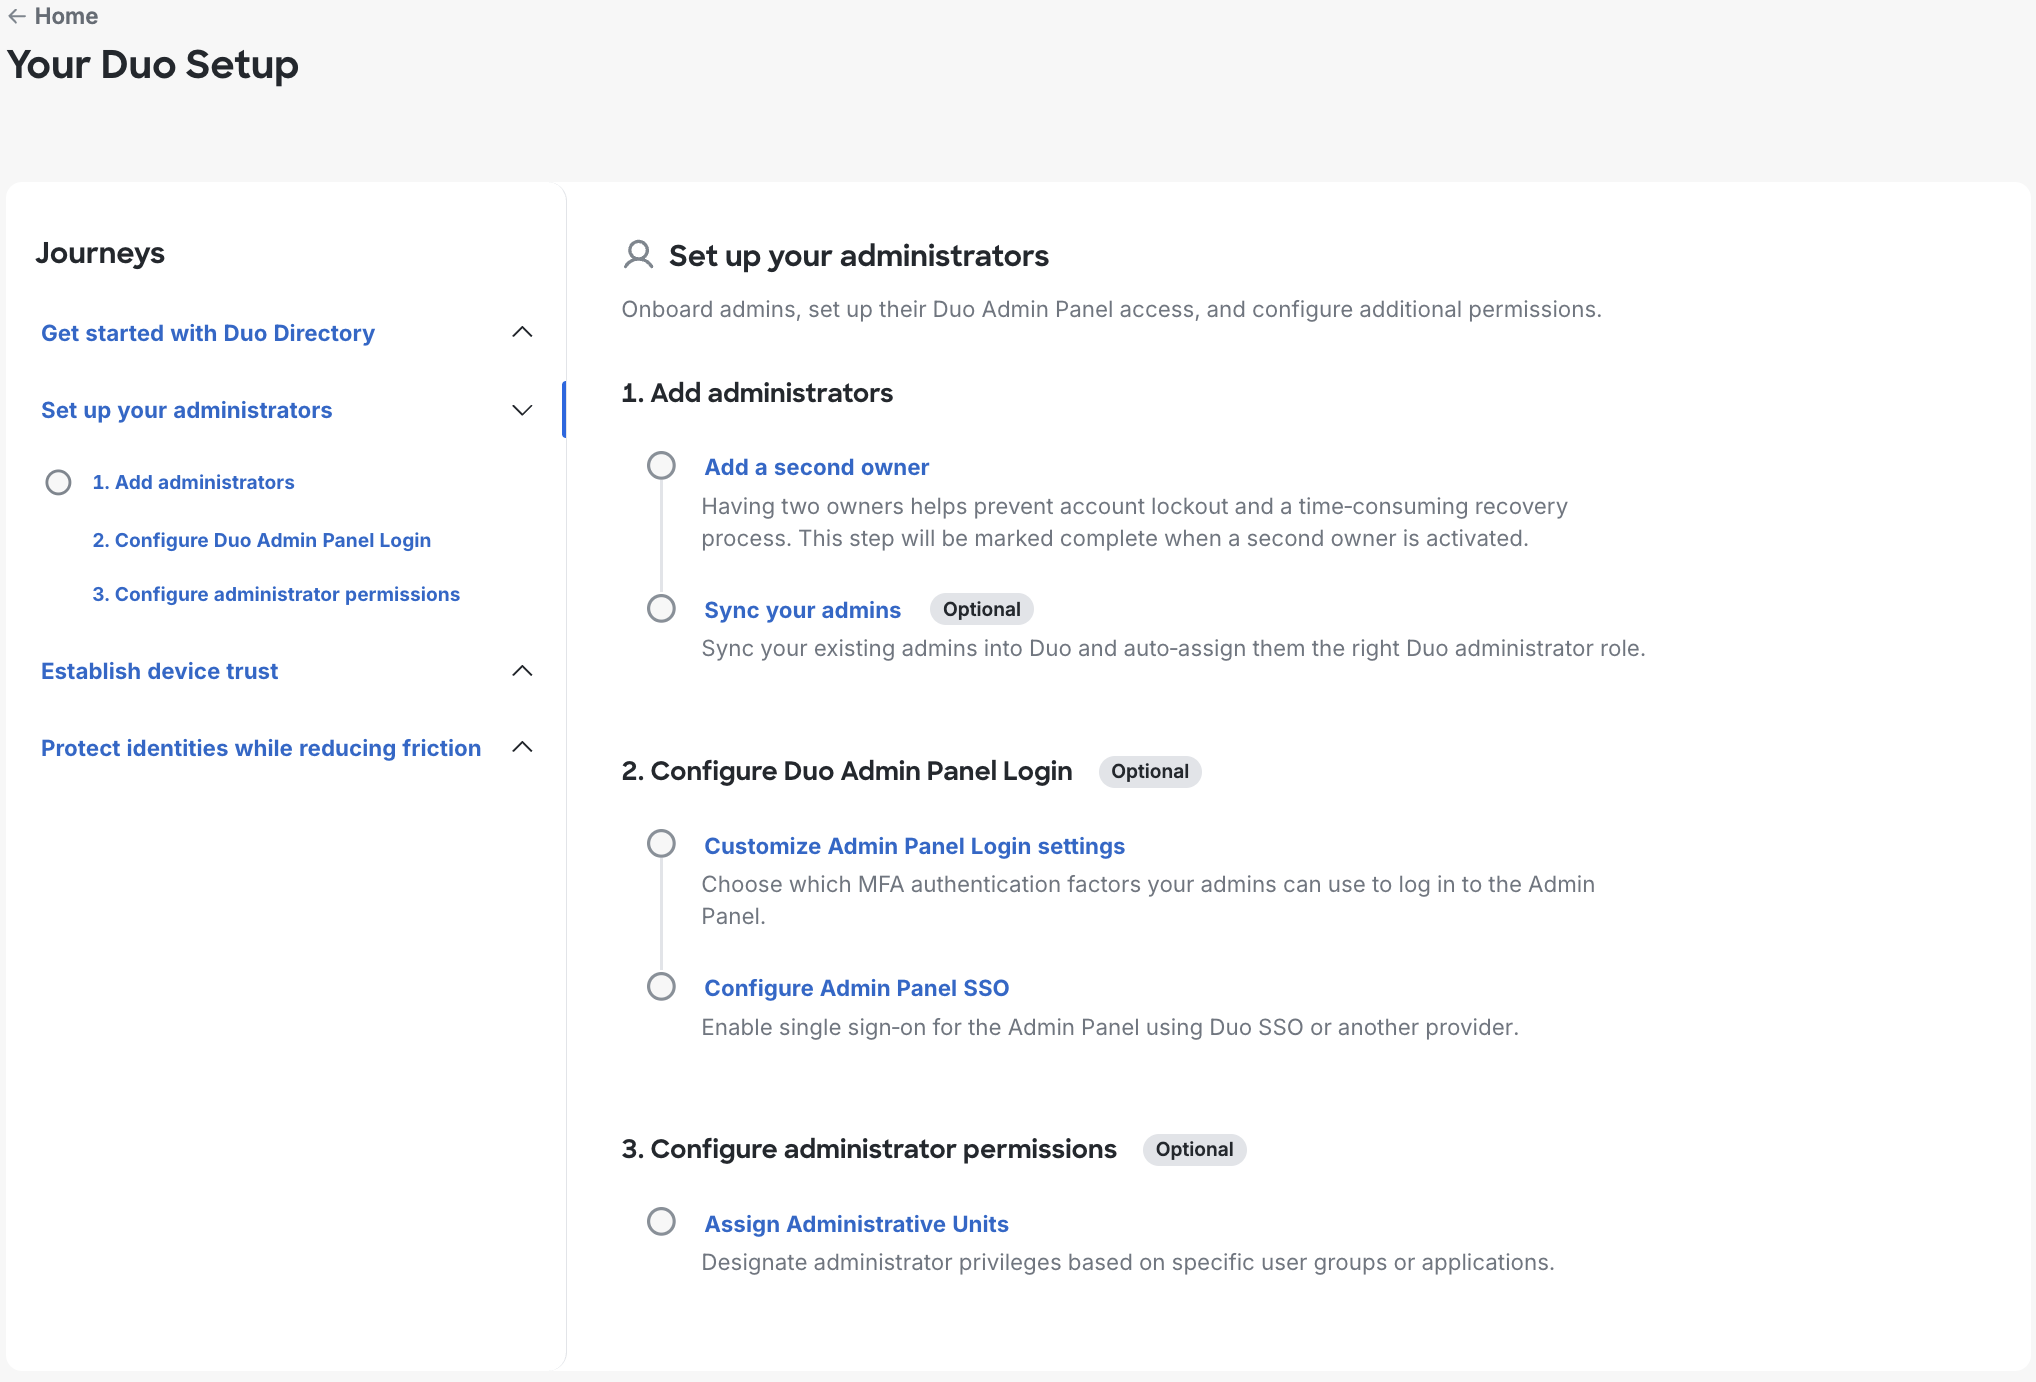Click the user icon beside Set up your administrators heading
Image resolution: width=2036 pixels, height=1382 pixels.
point(638,255)
